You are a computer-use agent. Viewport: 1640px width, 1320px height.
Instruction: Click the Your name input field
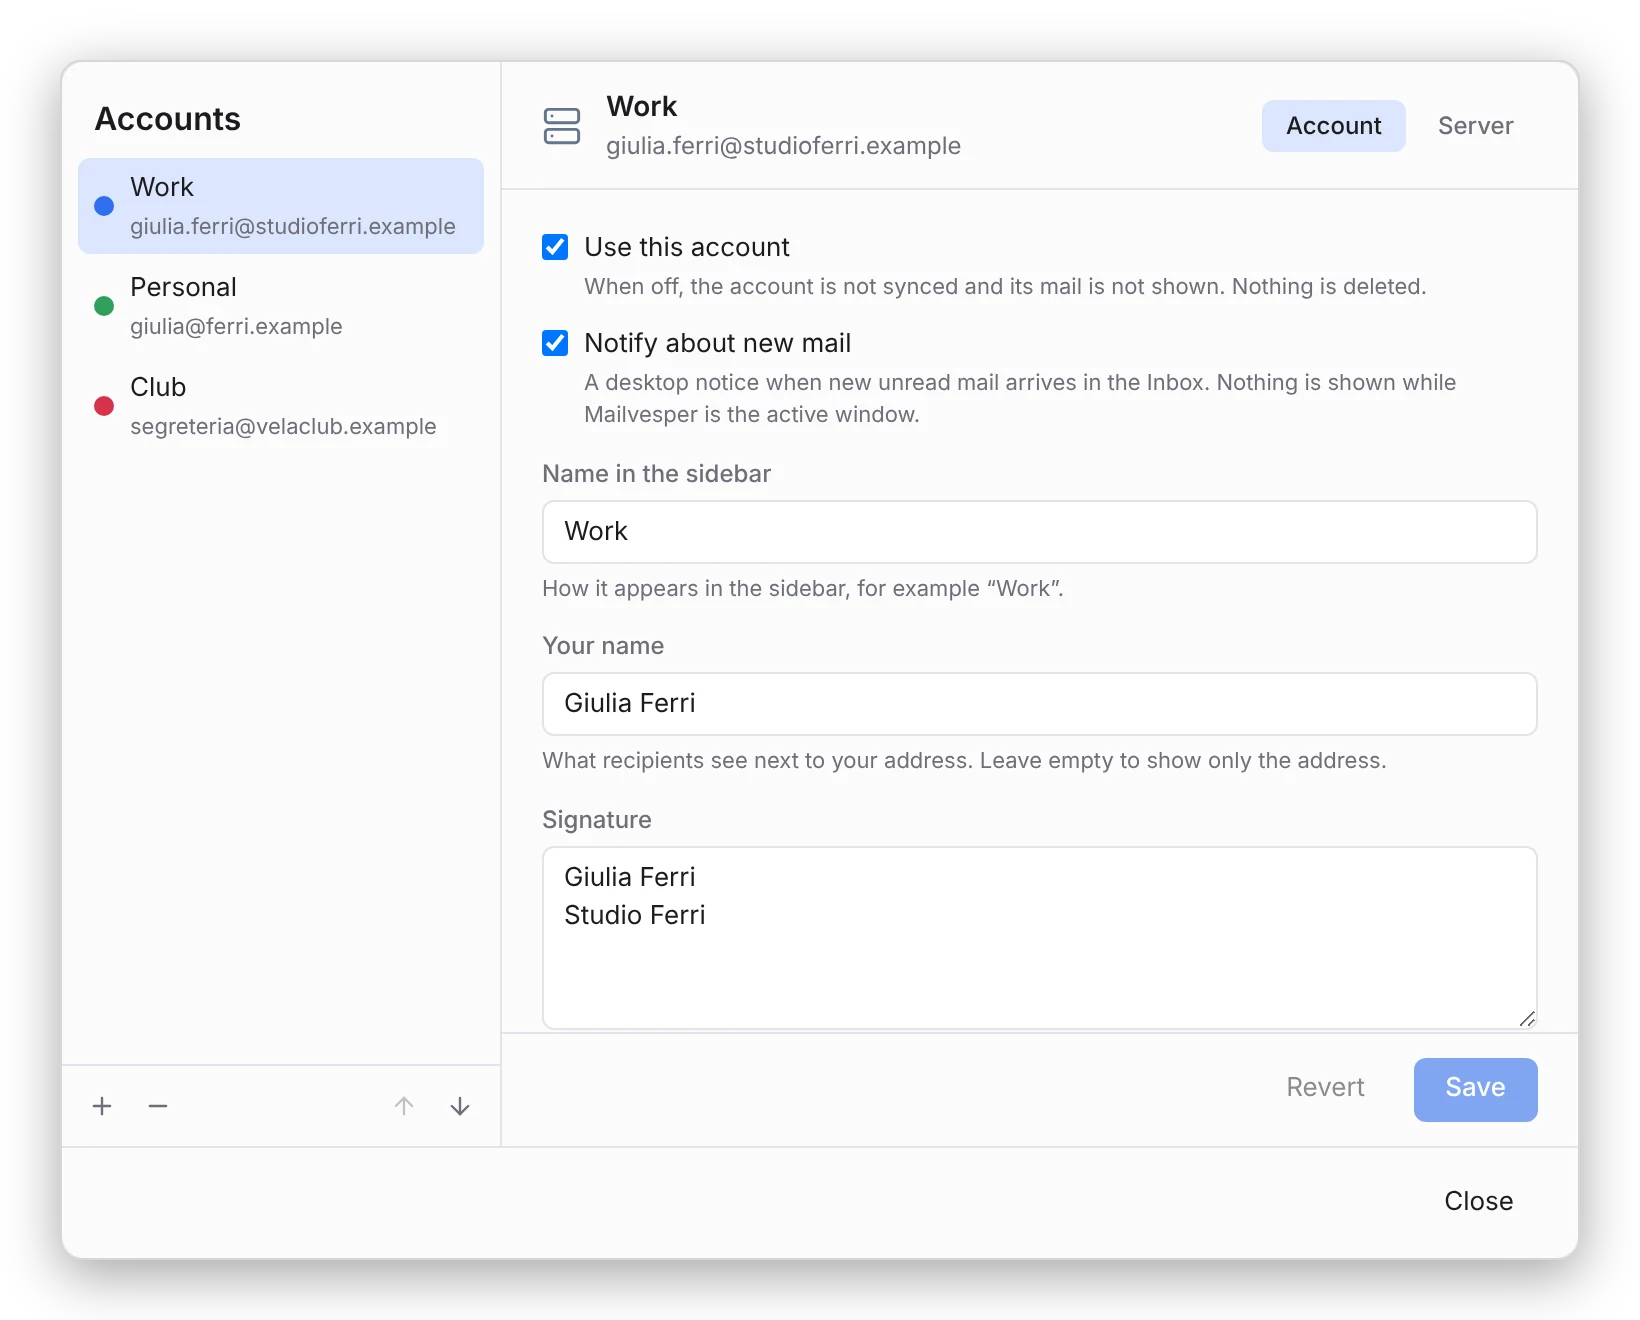1039,704
